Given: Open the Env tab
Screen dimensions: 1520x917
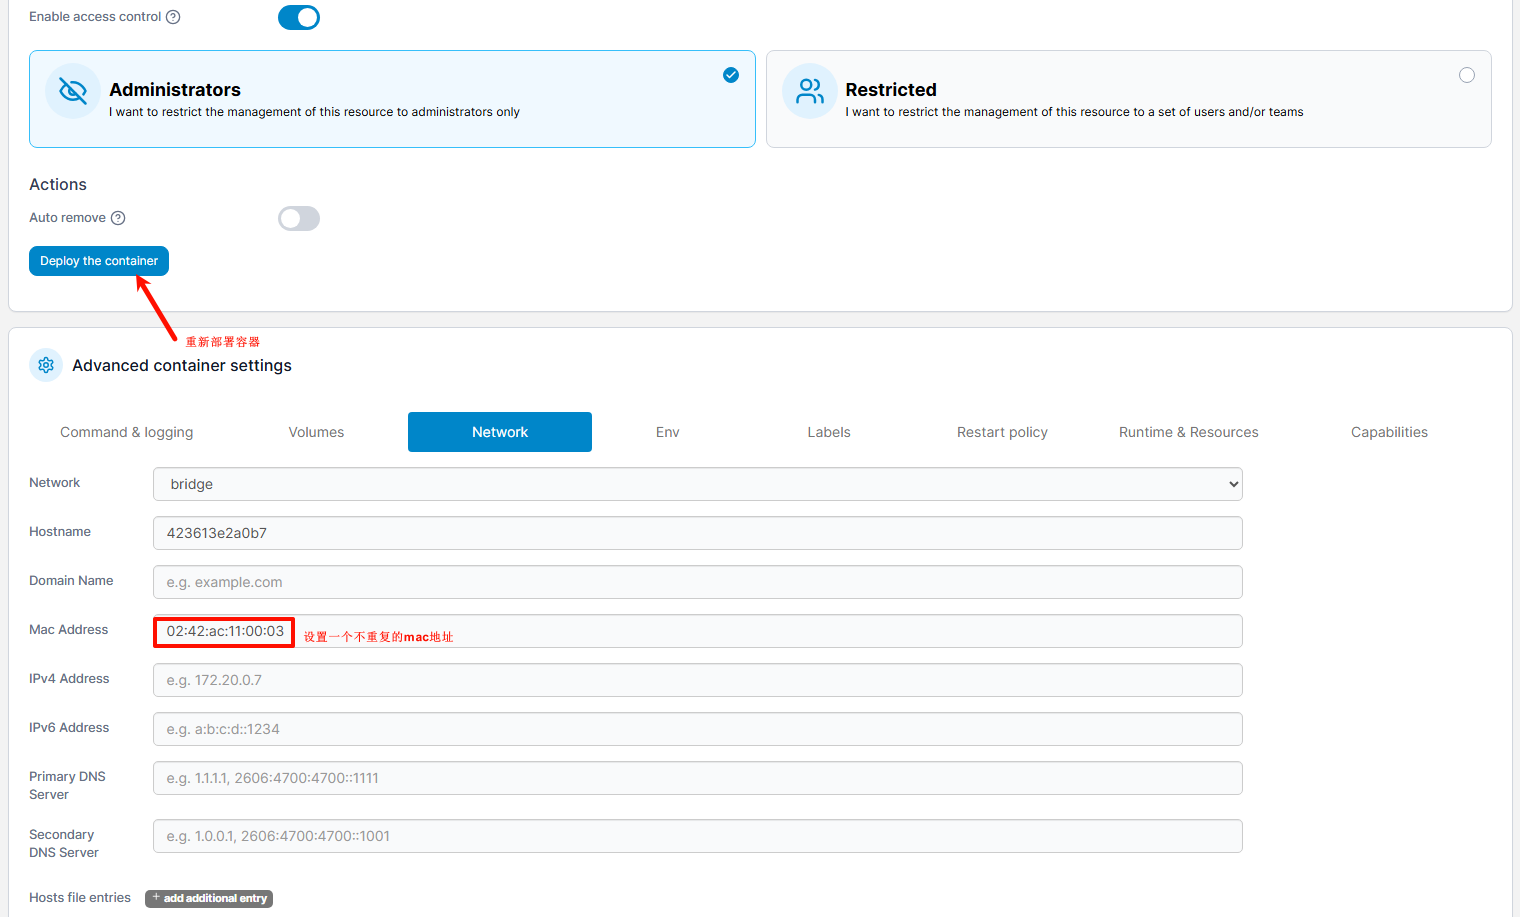Looking at the screenshot, I should point(667,432).
